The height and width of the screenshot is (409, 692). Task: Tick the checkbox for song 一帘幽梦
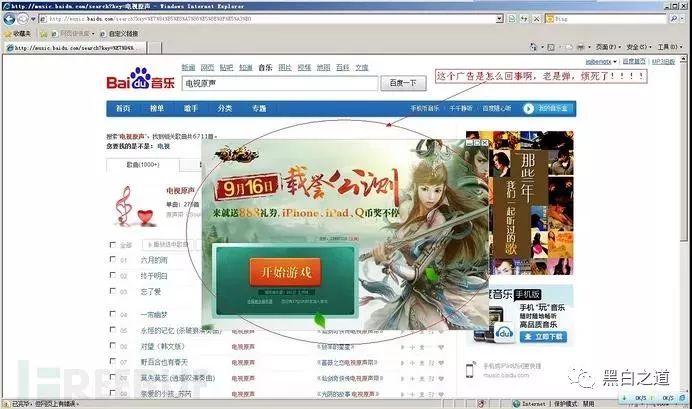click(x=113, y=314)
